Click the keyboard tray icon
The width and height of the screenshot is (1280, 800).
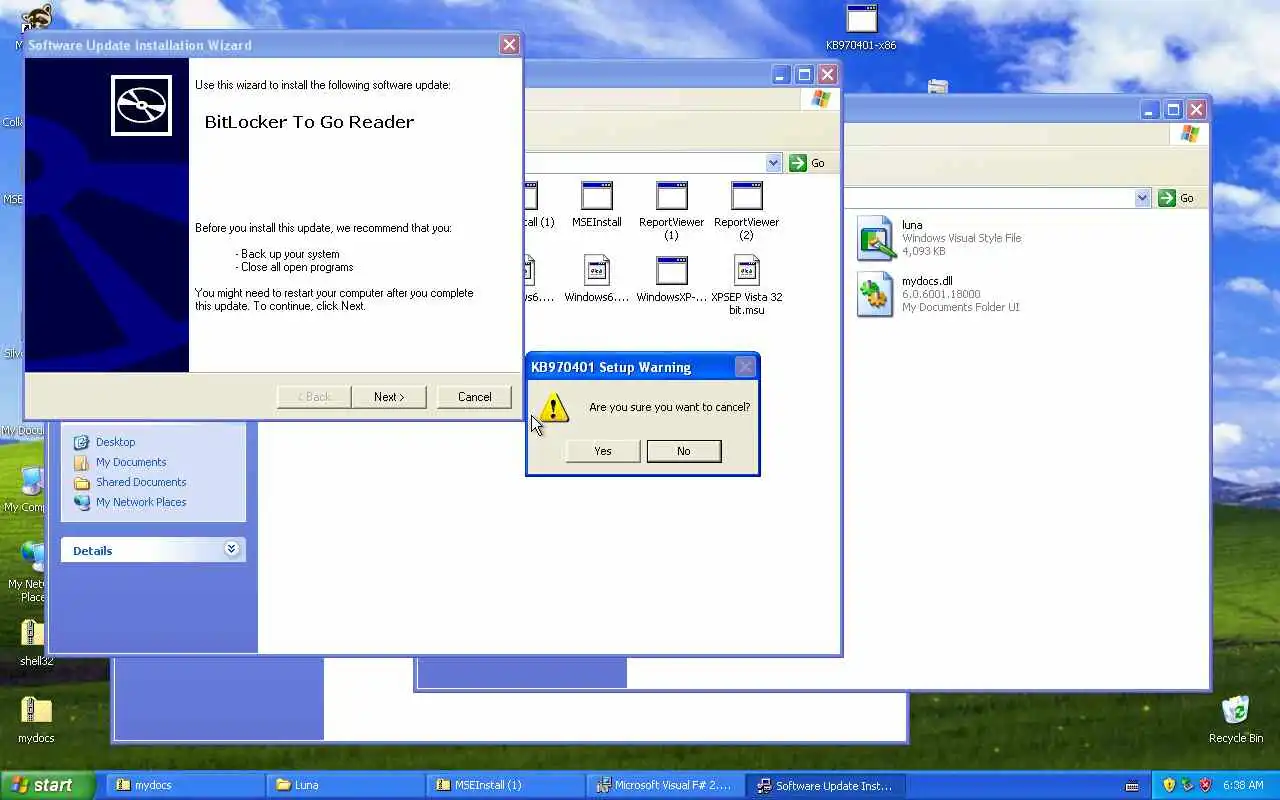1132,786
